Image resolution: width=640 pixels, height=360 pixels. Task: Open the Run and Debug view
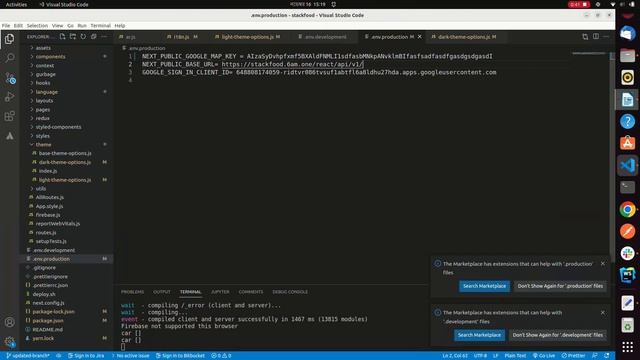pos(9,97)
